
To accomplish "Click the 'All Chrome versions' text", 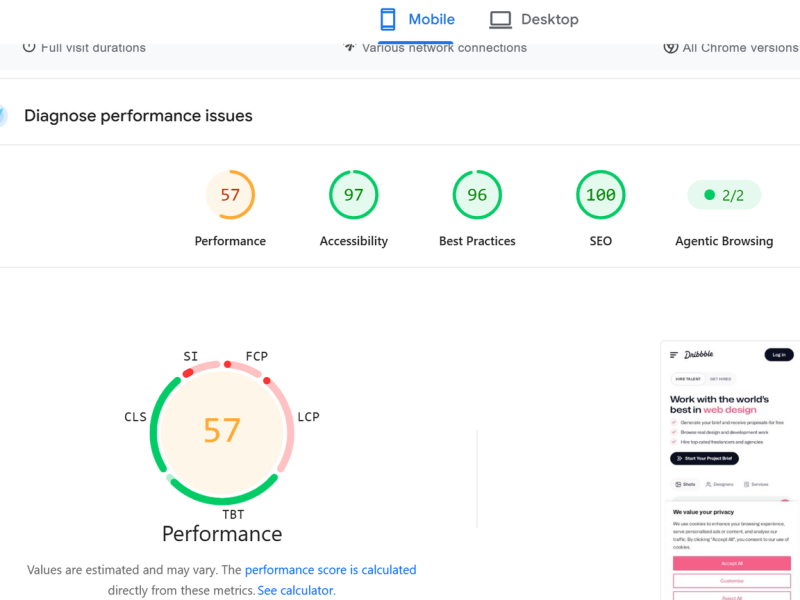I will pyautogui.click(x=740, y=48).
